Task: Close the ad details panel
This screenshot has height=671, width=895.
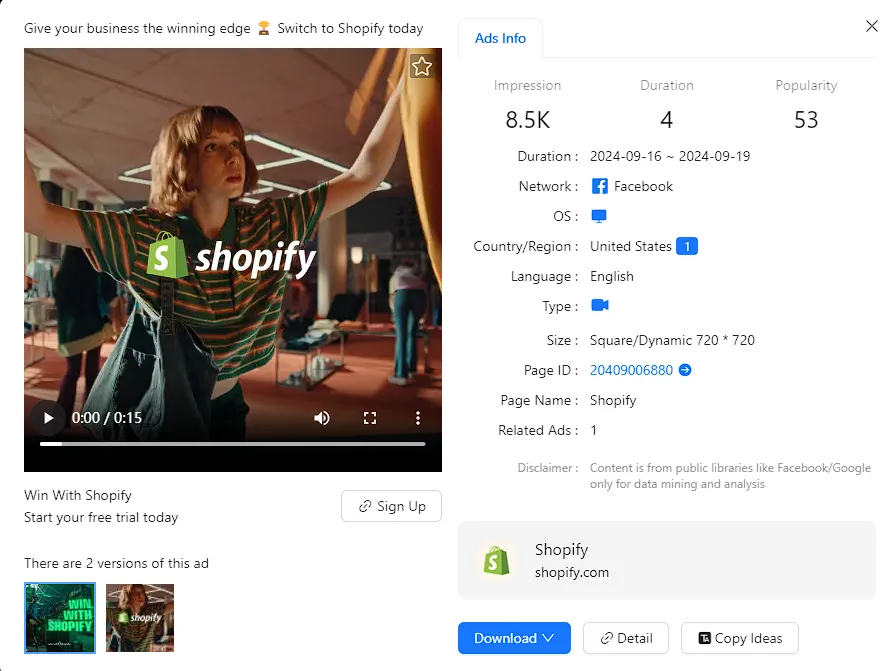Action: [871, 27]
